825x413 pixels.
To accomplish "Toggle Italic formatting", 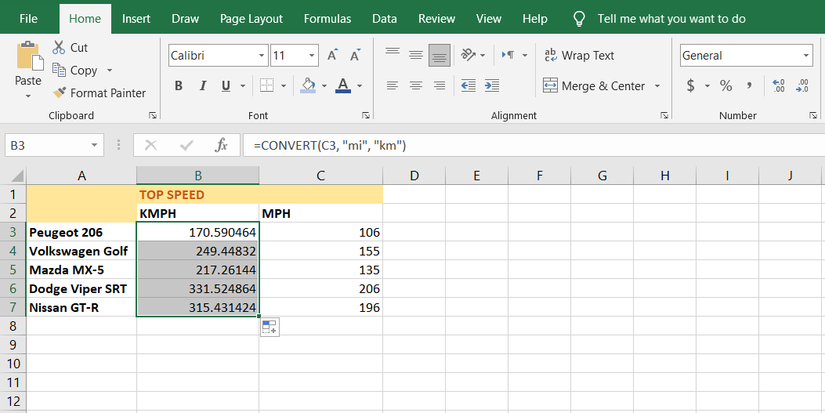I will [203, 86].
